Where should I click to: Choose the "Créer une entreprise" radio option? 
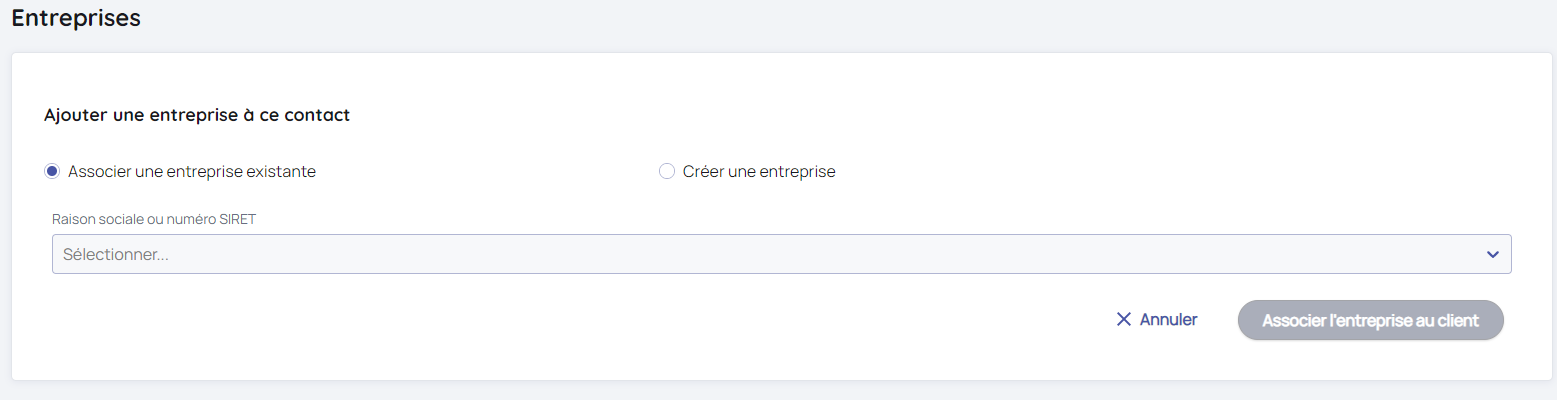667,171
